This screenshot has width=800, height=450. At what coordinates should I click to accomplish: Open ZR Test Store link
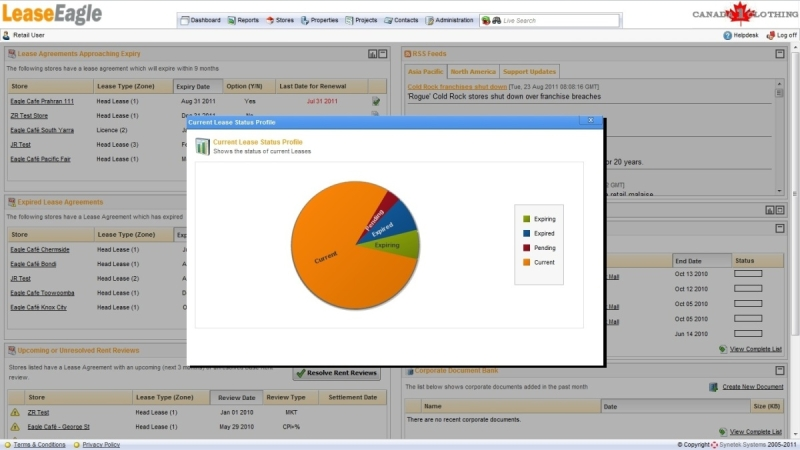click(29, 116)
